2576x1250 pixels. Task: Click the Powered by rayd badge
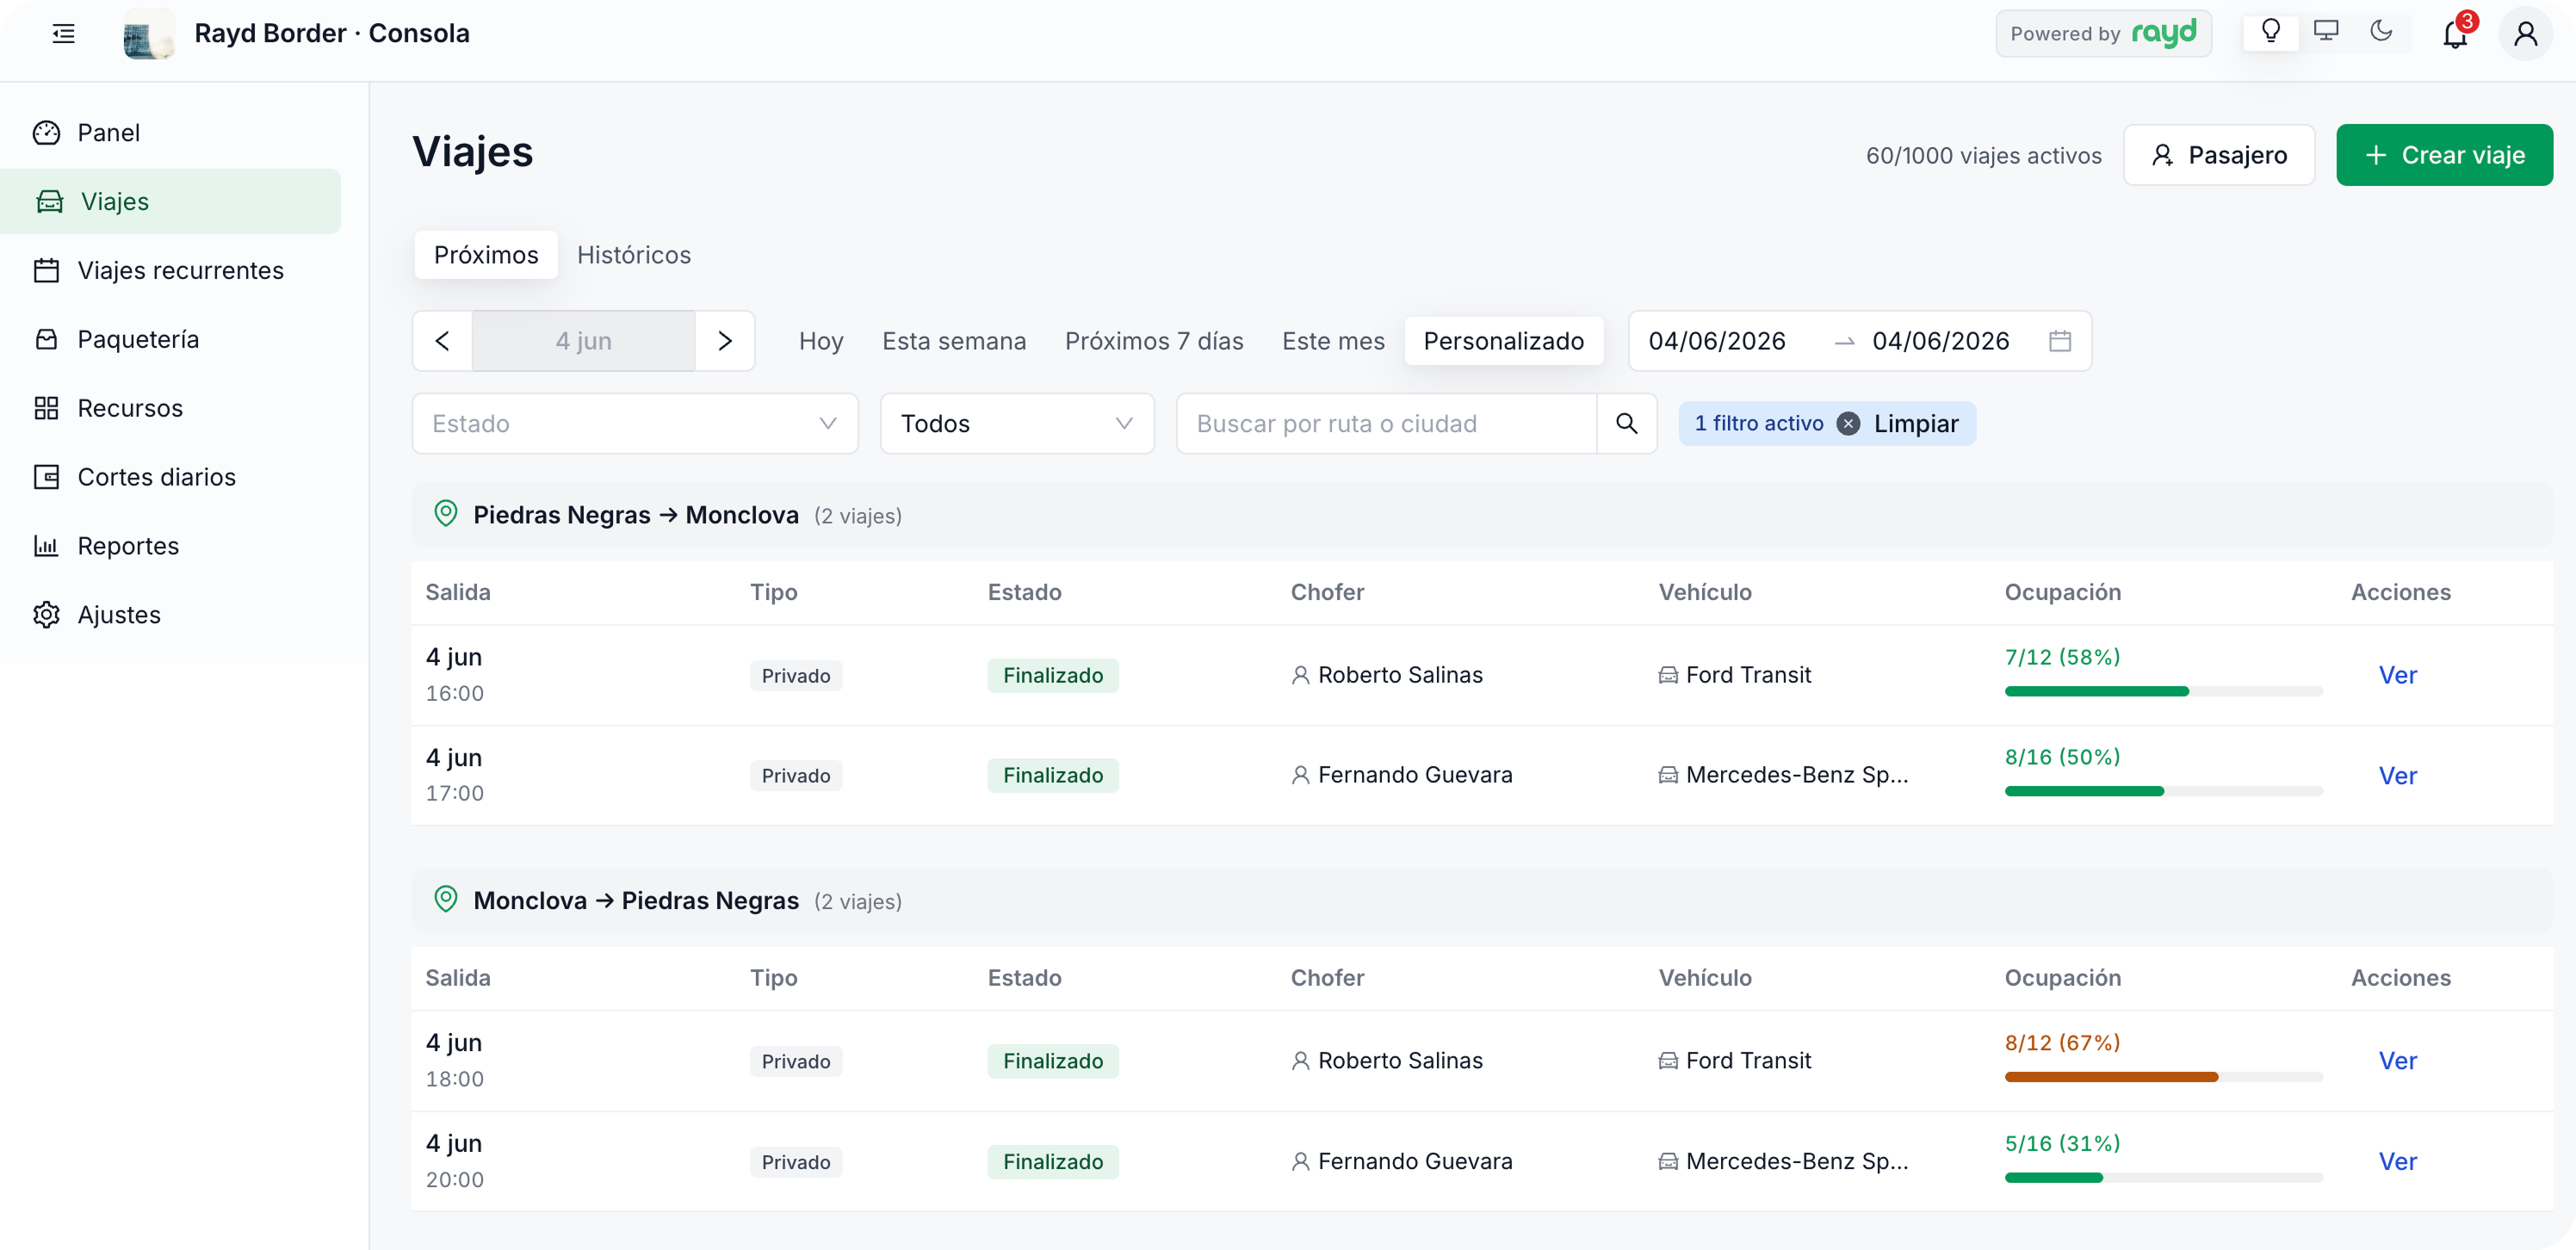point(2103,34)
